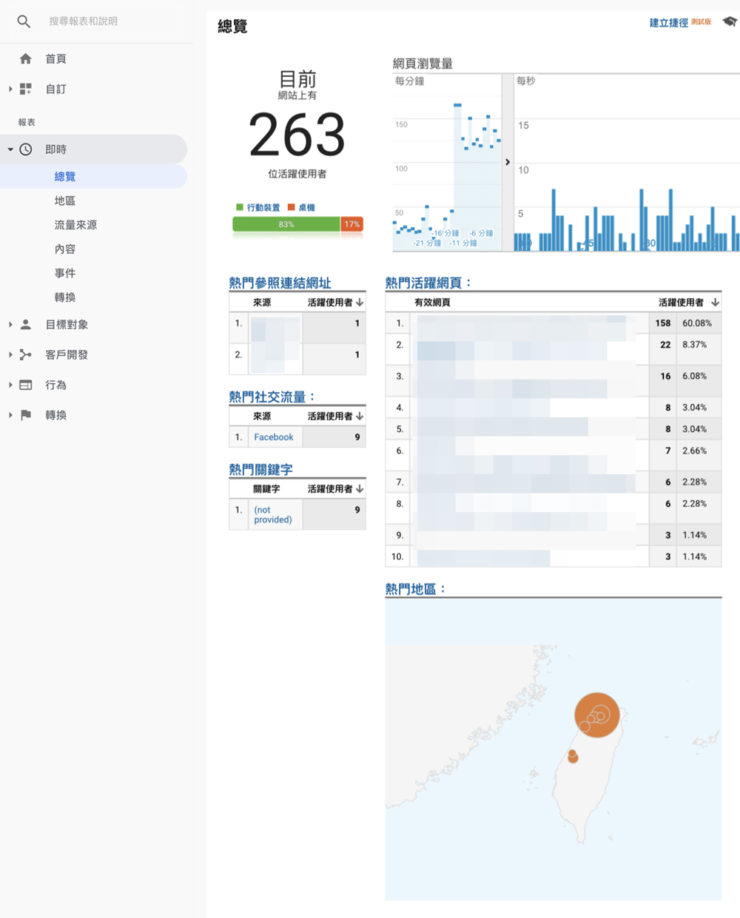
Task: Click the 即時 clock icon
Action: click(x=26, y=149)
